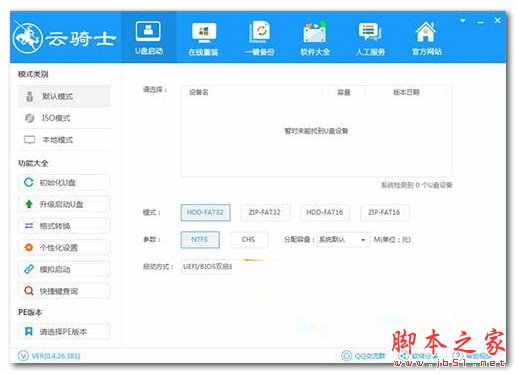Image resolution: width=517 pixels, height=374 pixels.
Task: Select 默认模式 in sidebar
Action: pos(64,96)
